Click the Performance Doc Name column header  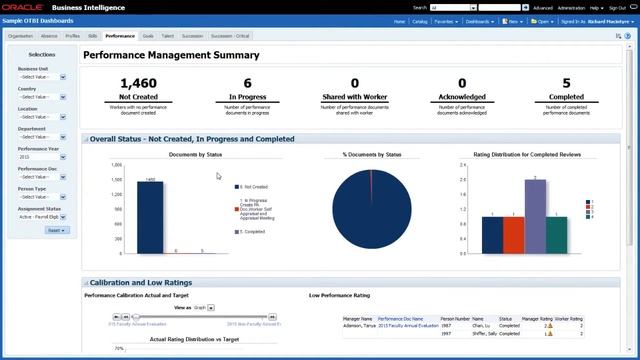[x=400, y=319]
